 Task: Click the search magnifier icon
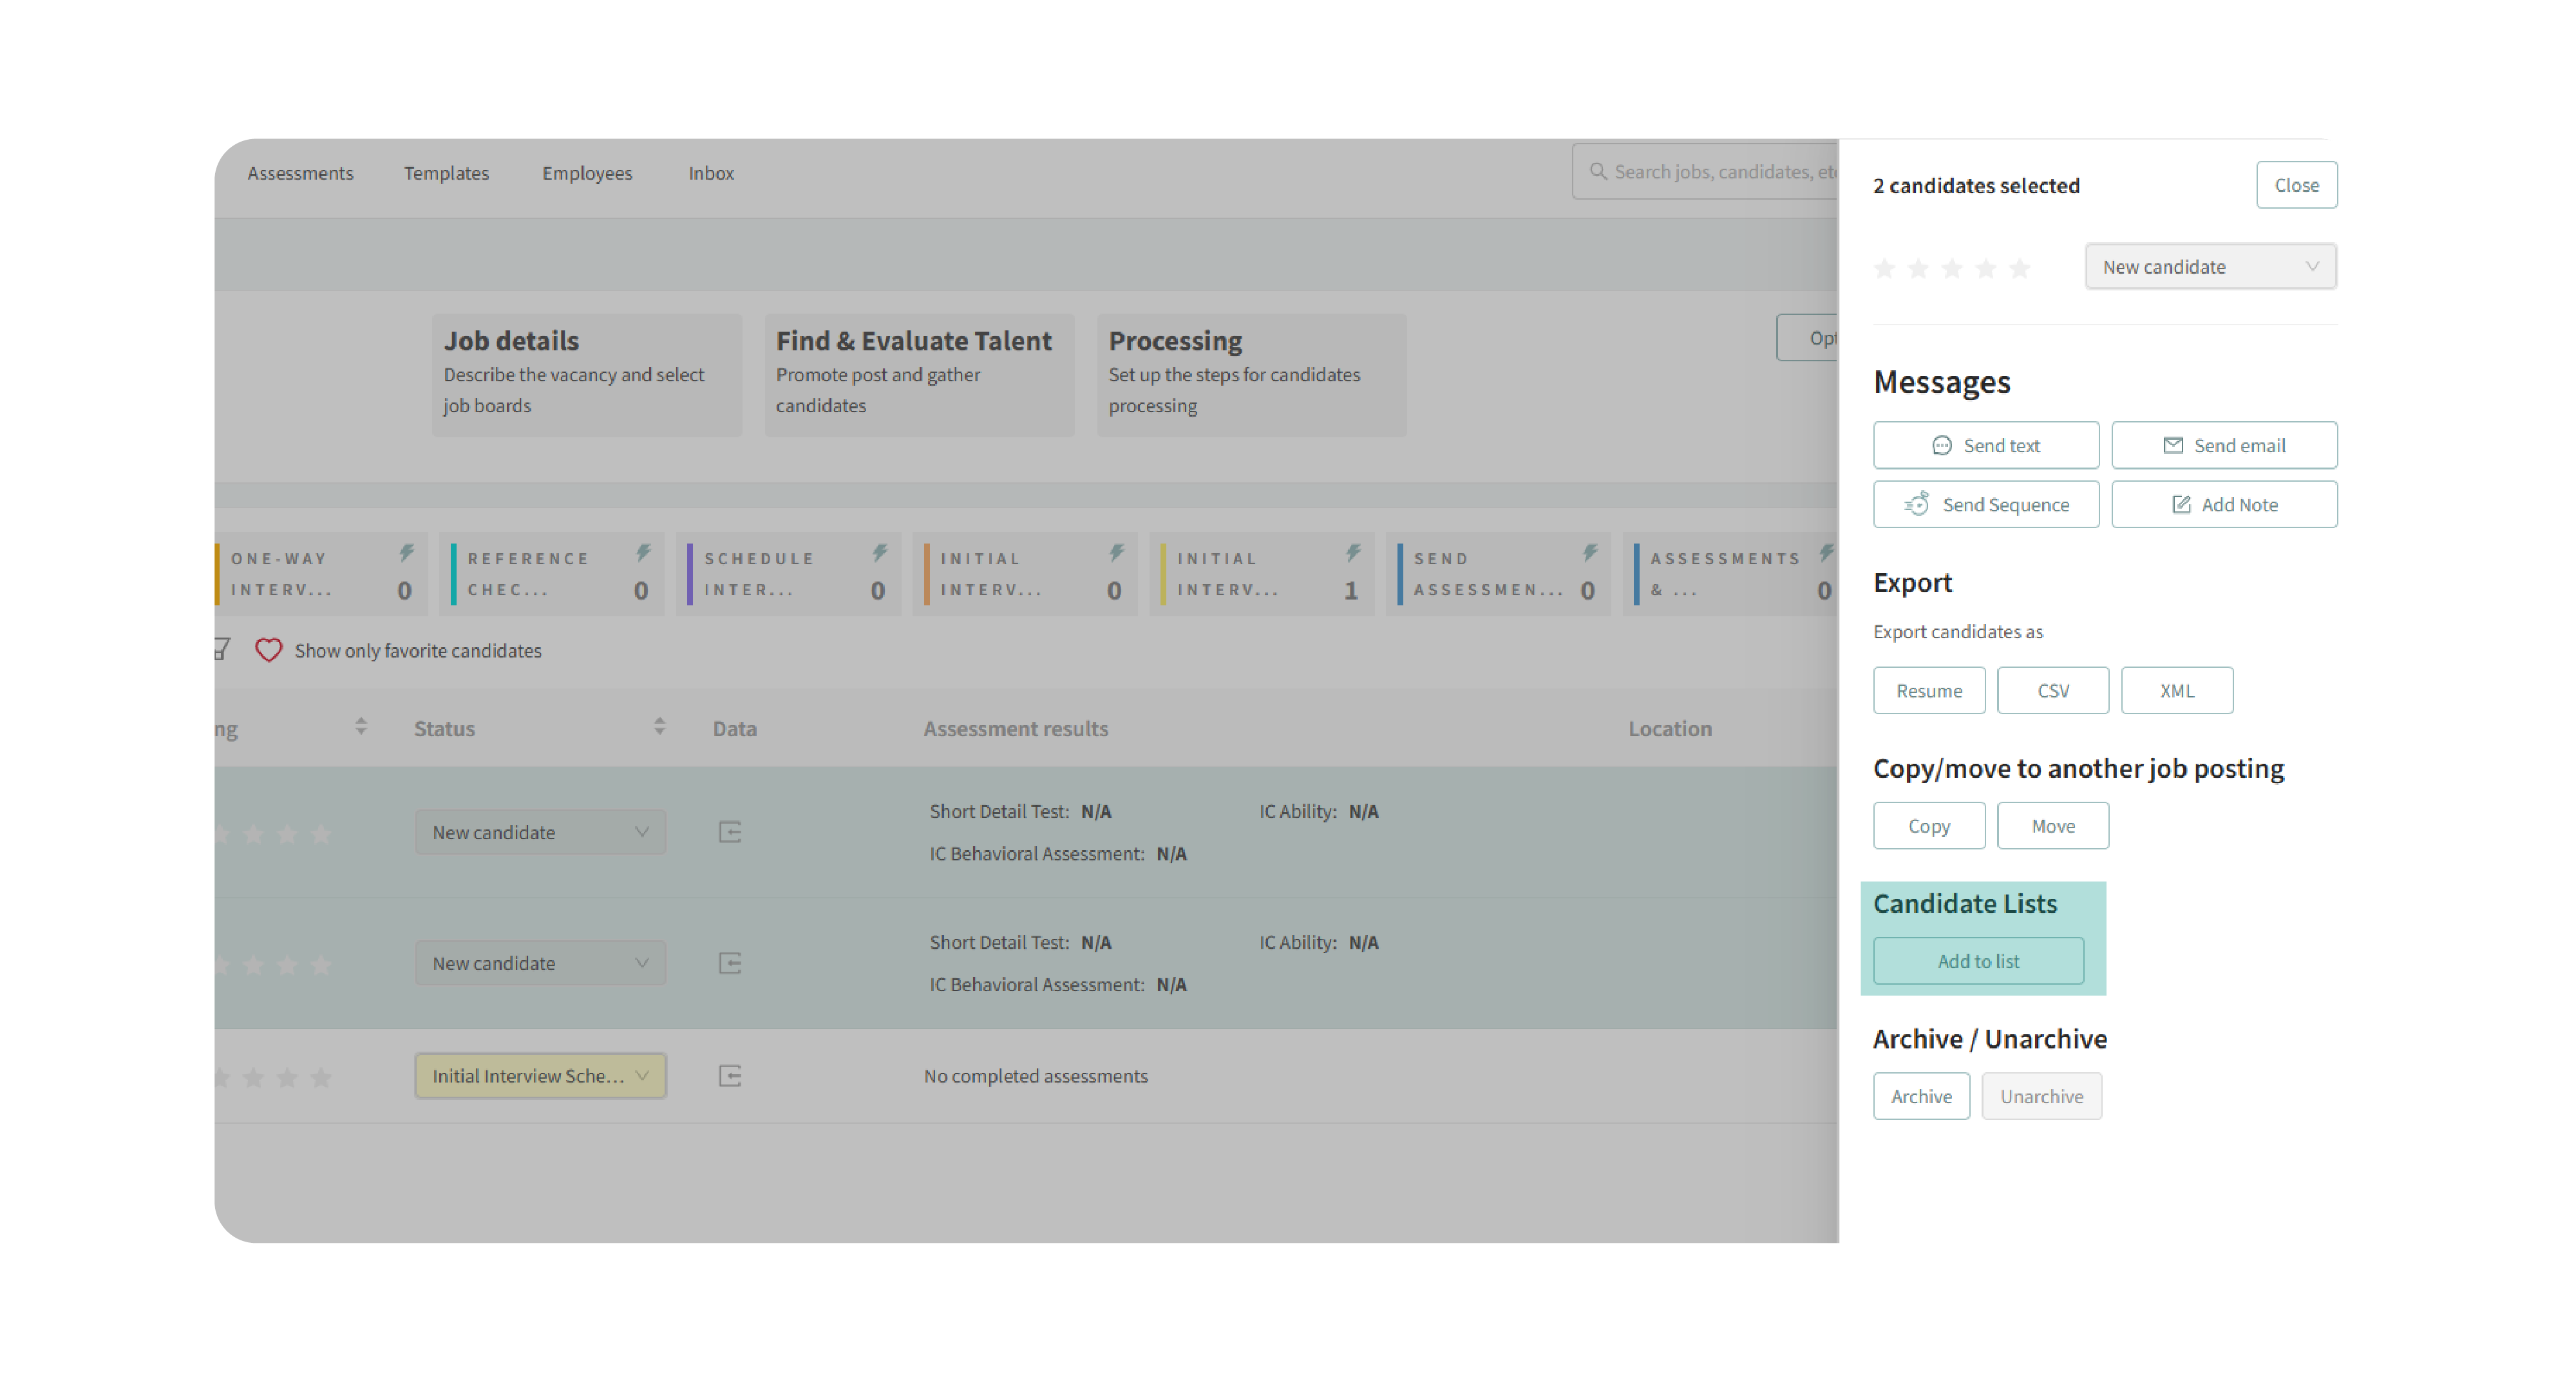(1597, 171)
